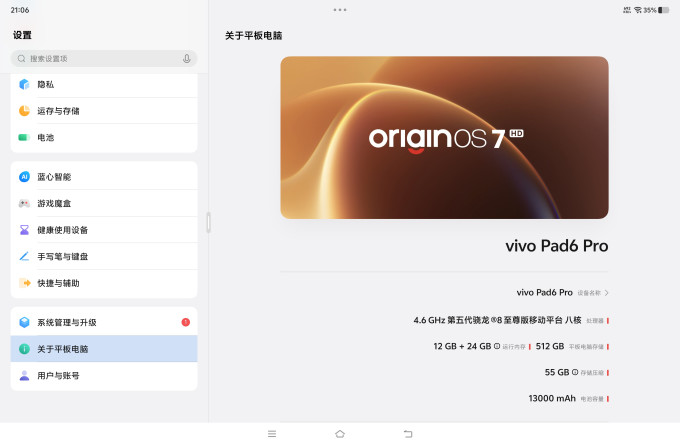
Task: Go to home via navigation bar
Action: (x=340, y=434)
